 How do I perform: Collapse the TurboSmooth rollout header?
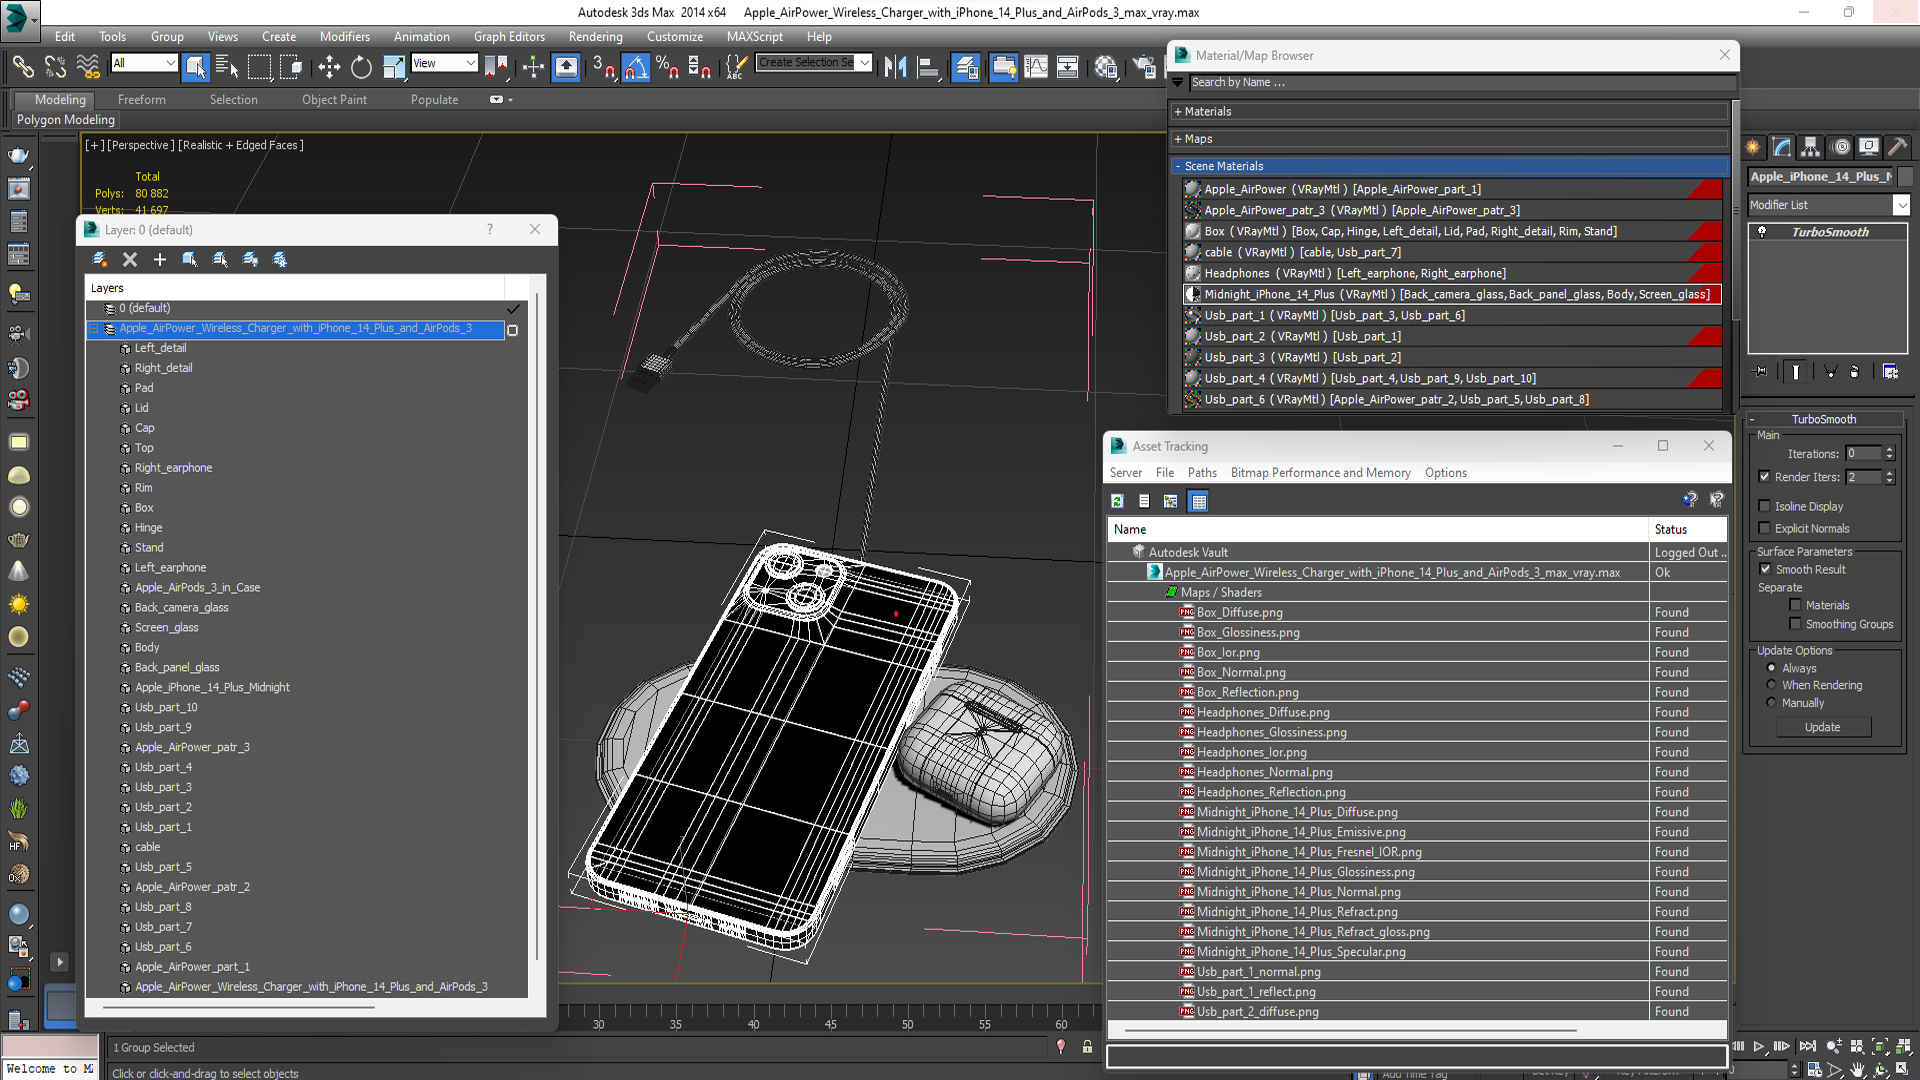click(x=1823, y=419)
